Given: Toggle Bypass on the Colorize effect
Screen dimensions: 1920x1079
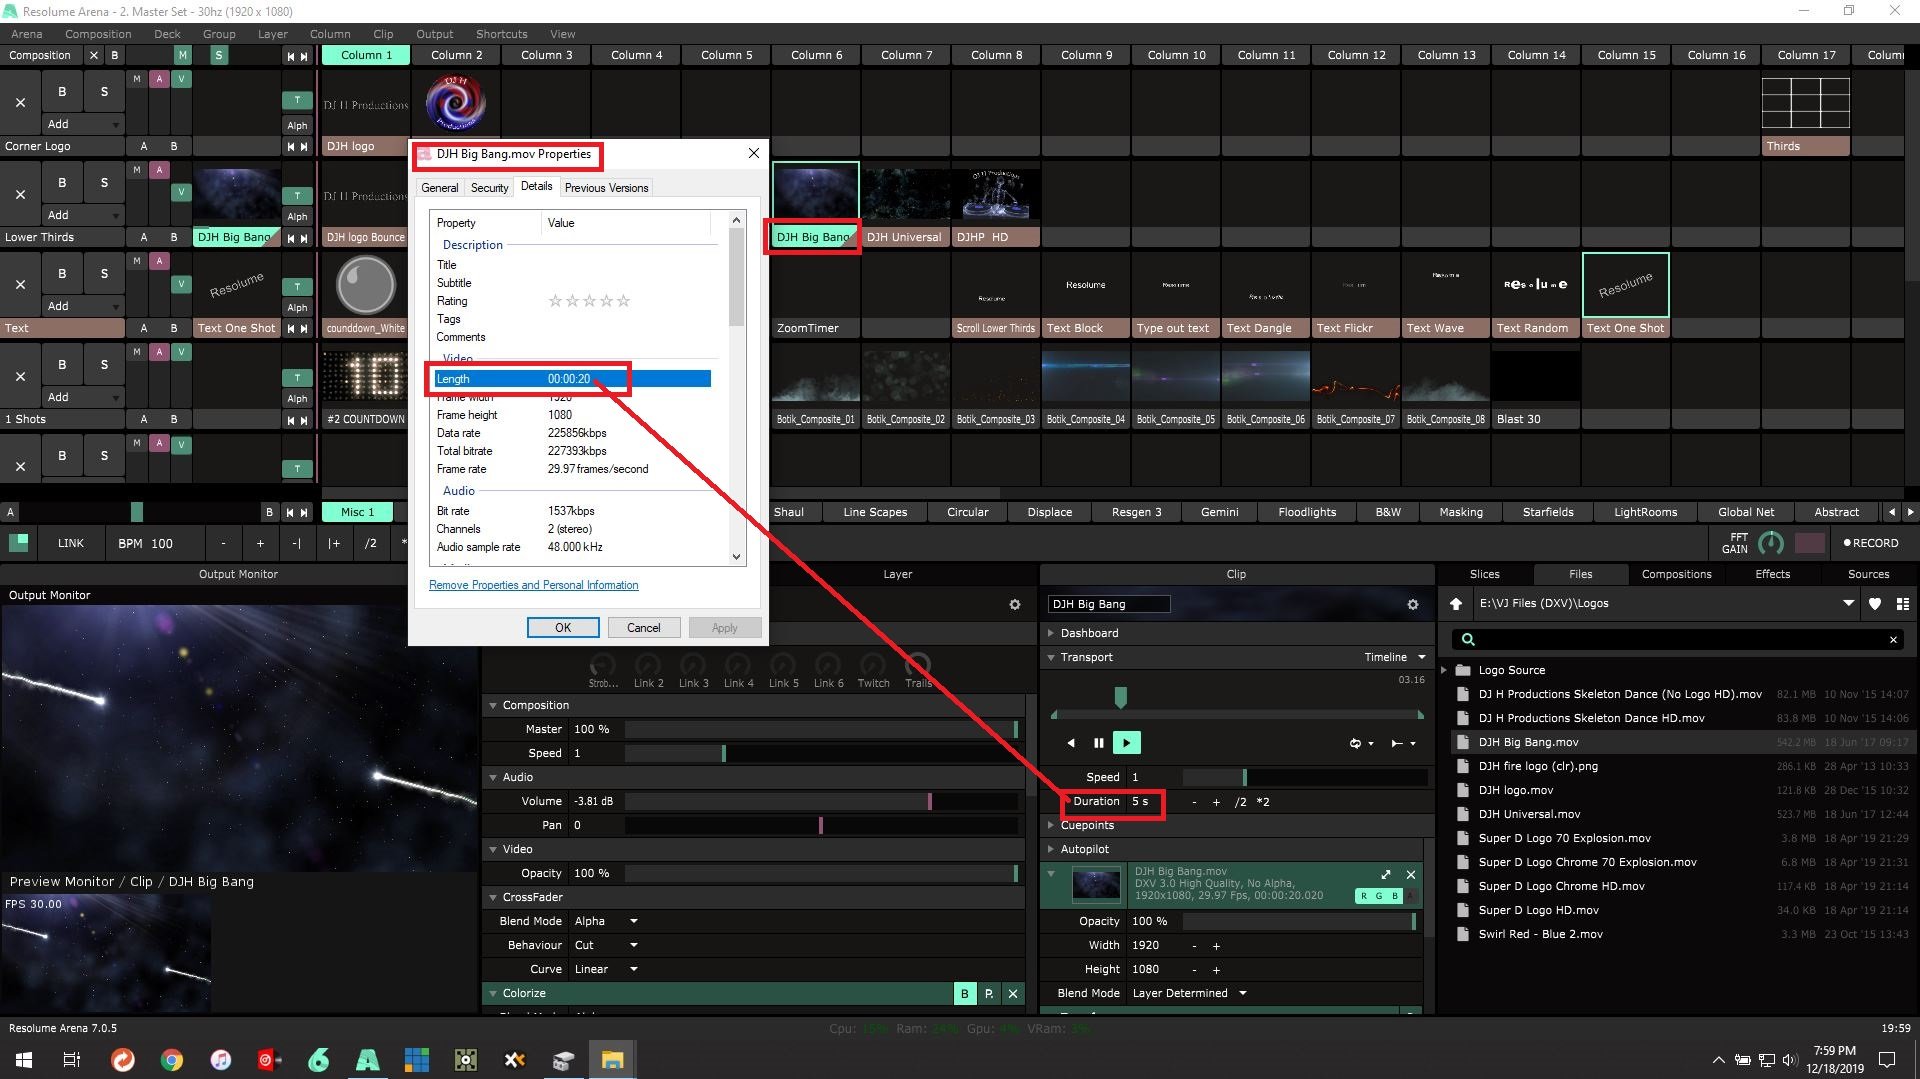Looking at the screenshot, I should (964, 994).
